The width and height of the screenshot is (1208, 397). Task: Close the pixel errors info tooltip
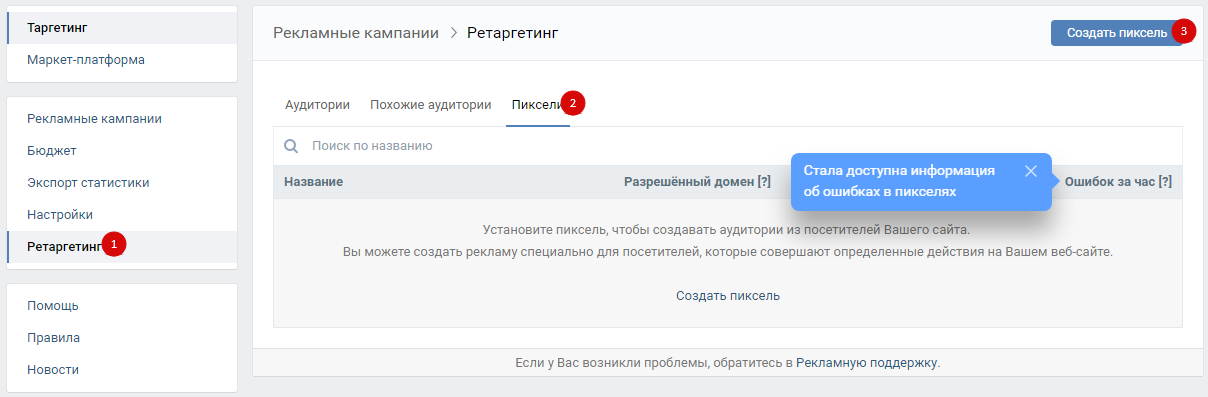point(1031,171)
